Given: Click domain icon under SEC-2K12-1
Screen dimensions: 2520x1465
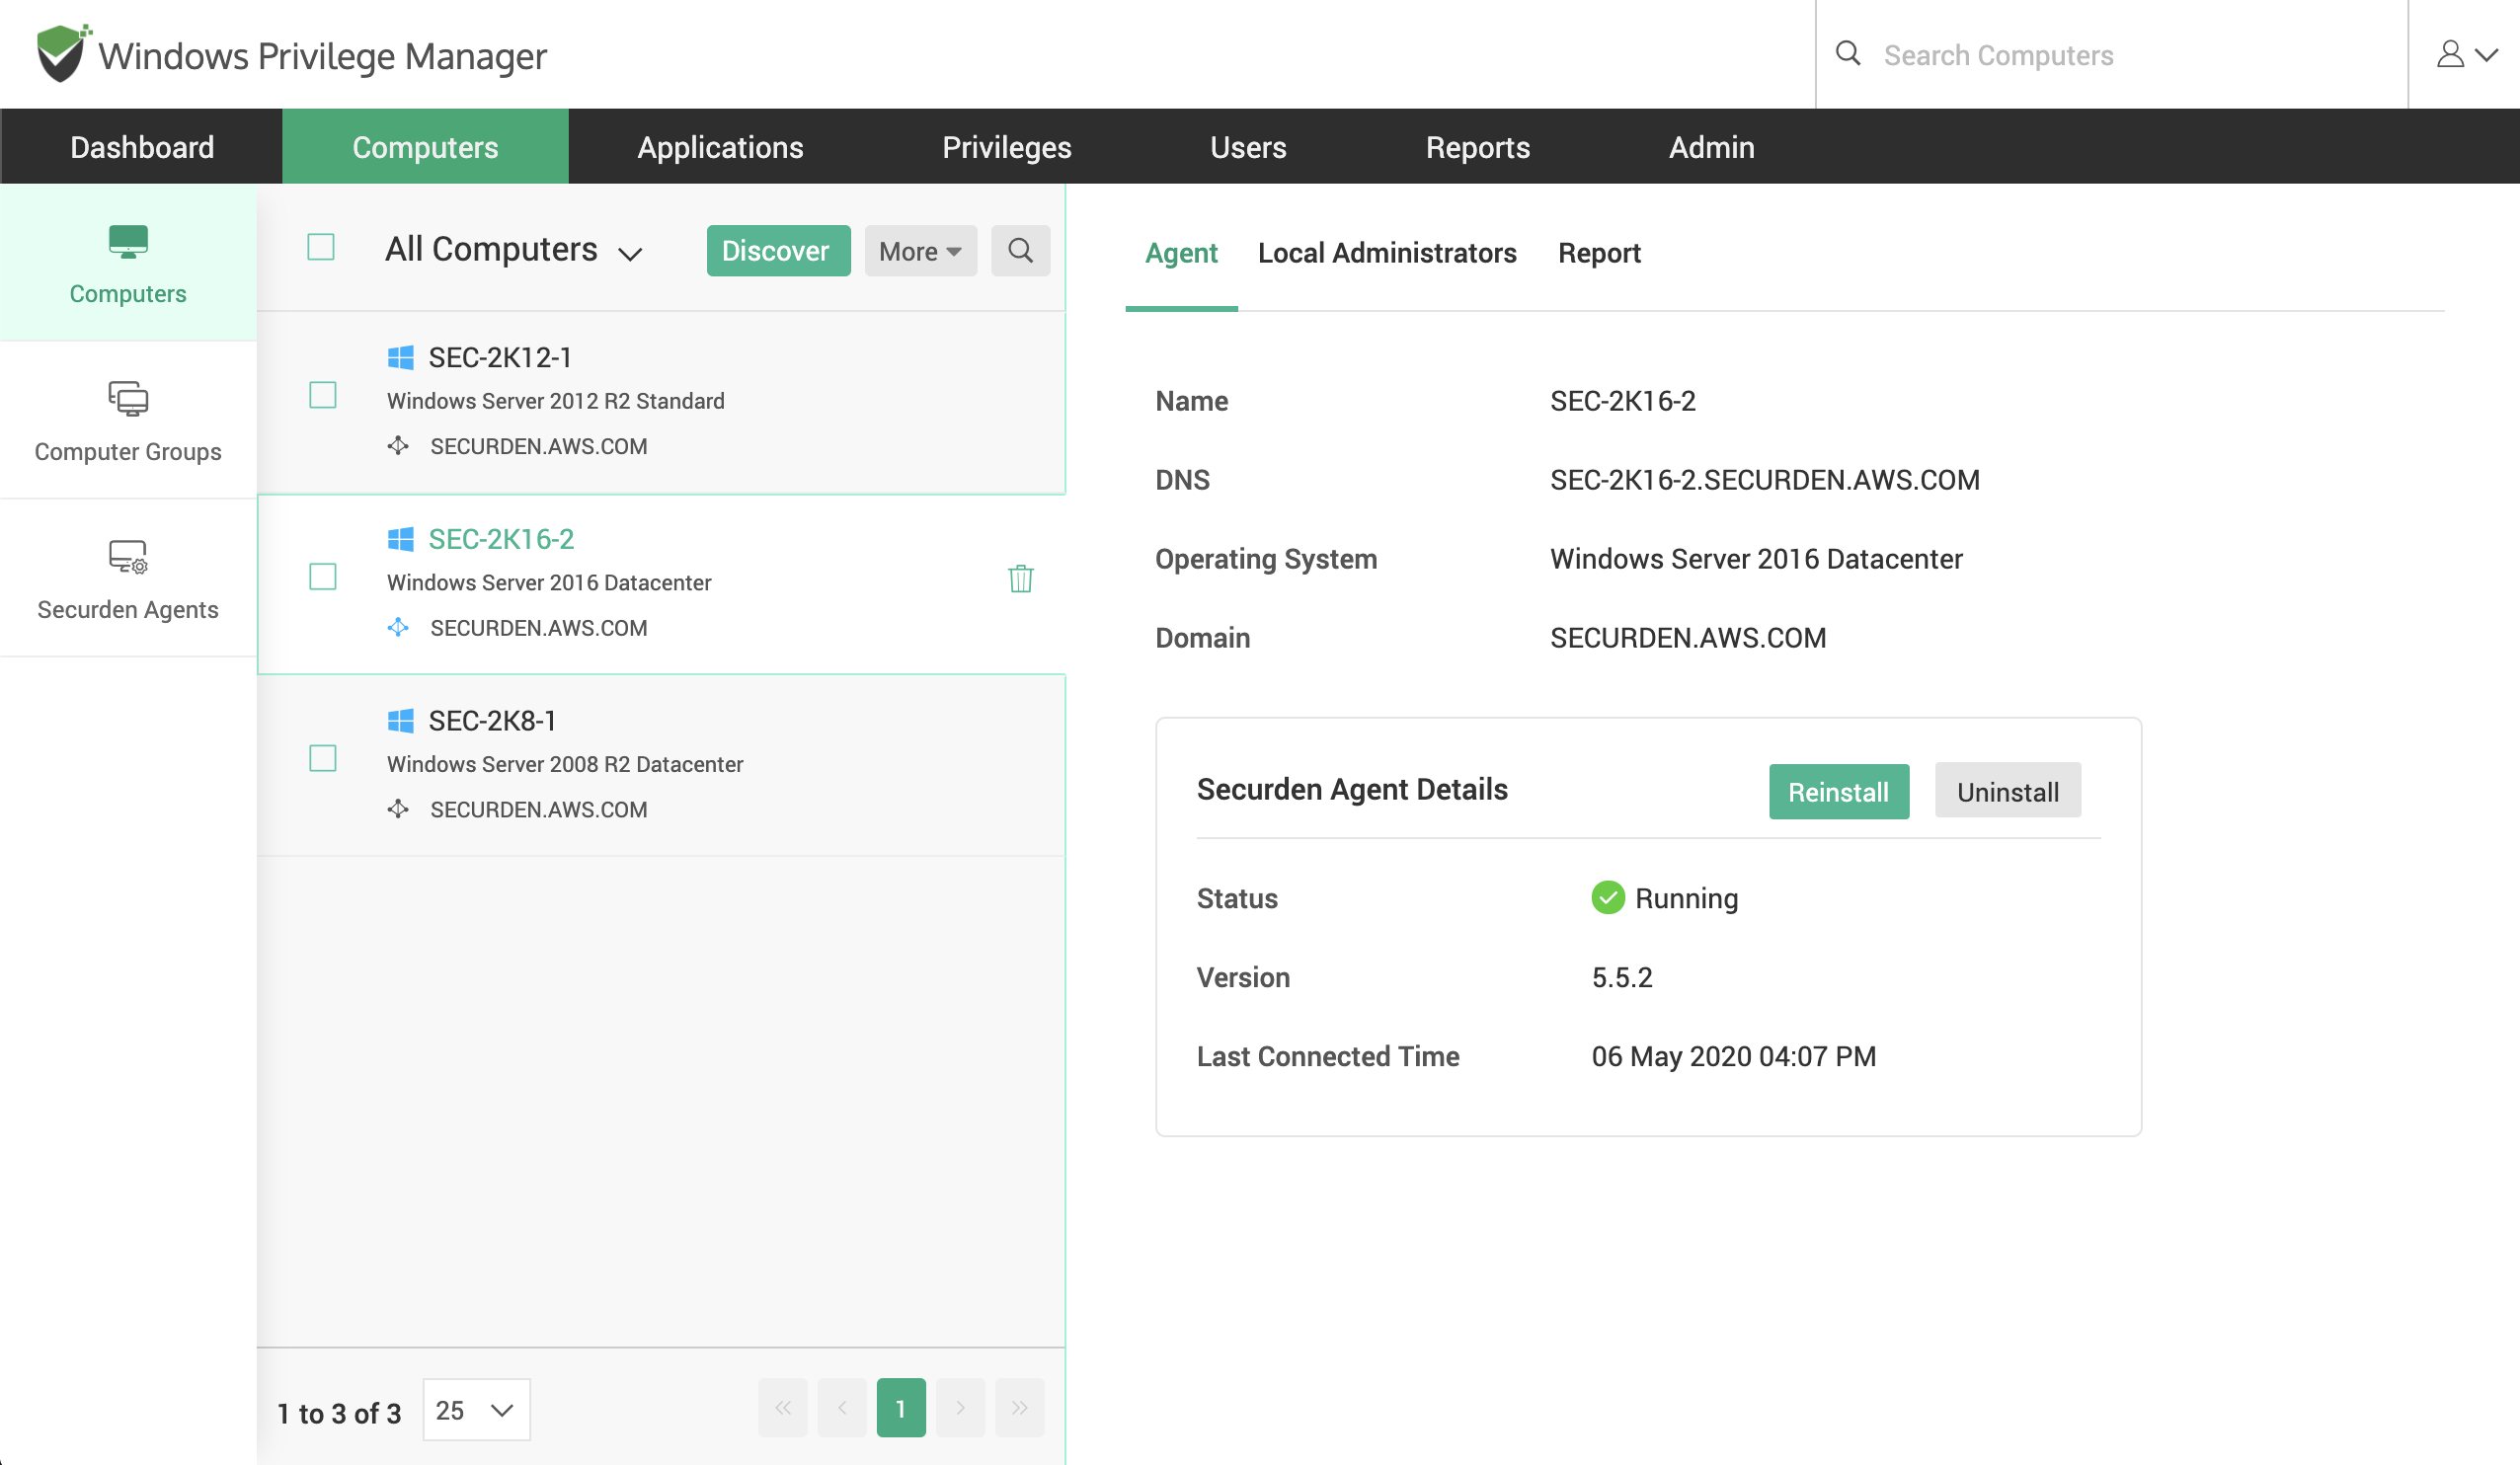Looking at the screenshot, I should [398, 446].
